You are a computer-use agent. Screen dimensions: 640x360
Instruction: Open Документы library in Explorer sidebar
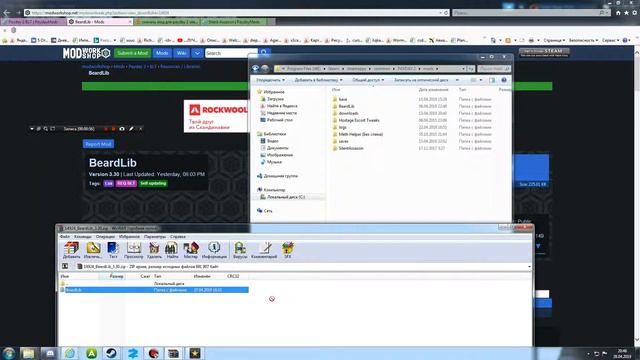point(277,148)
